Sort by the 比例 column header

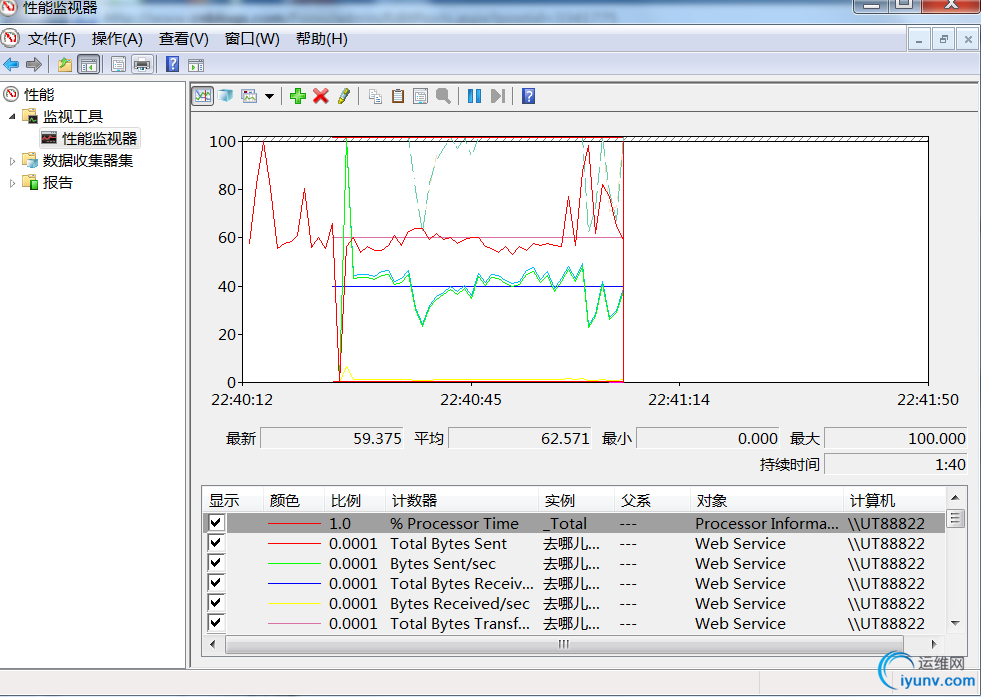pyautogui.click(x=355, y=501)
